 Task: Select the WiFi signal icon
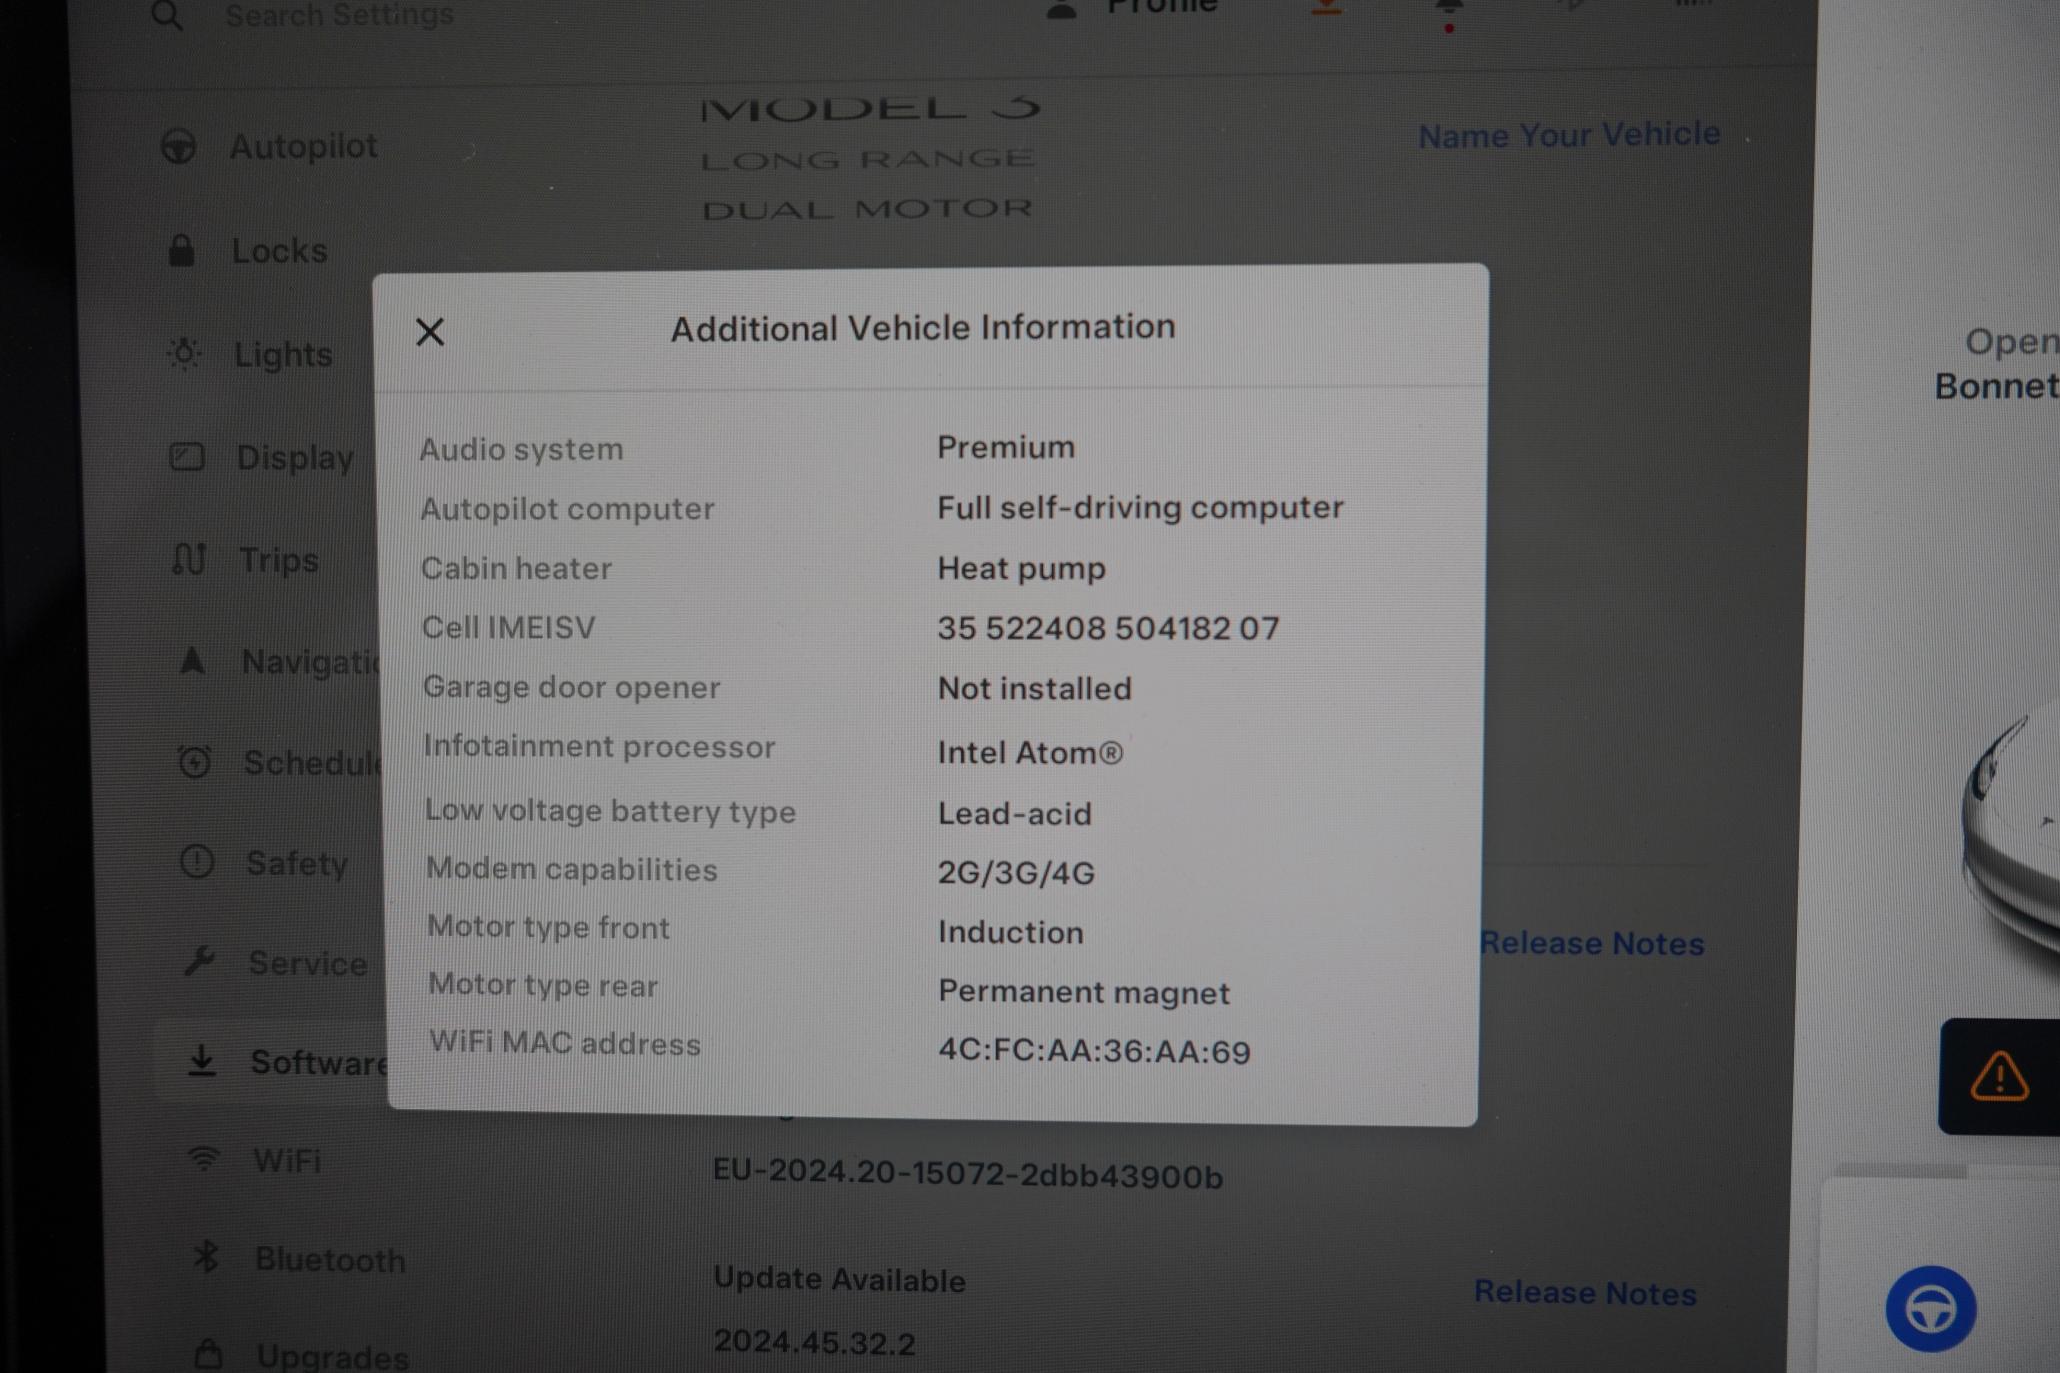tap(204, 1160)
